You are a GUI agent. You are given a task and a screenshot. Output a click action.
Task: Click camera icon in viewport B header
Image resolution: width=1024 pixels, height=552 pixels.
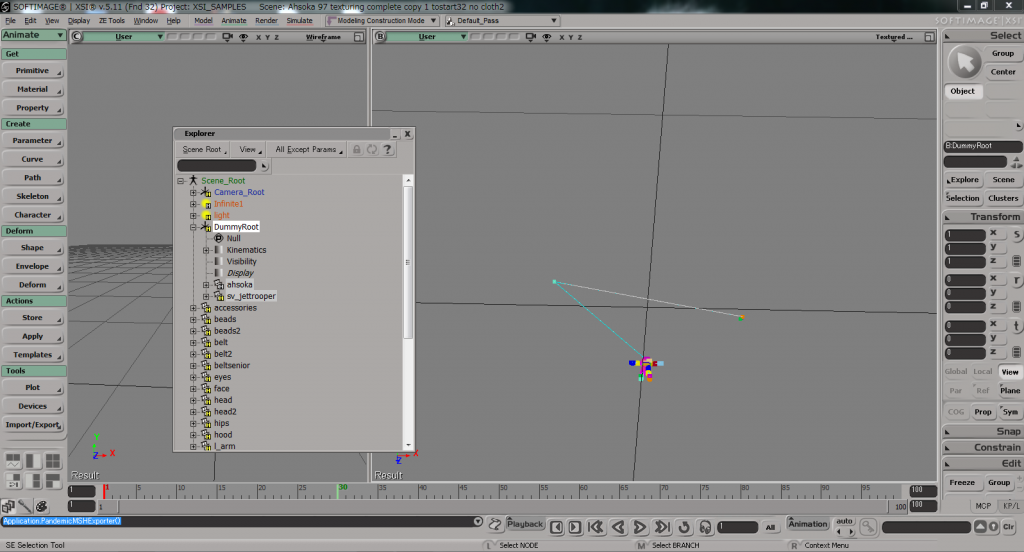(531, 37)
